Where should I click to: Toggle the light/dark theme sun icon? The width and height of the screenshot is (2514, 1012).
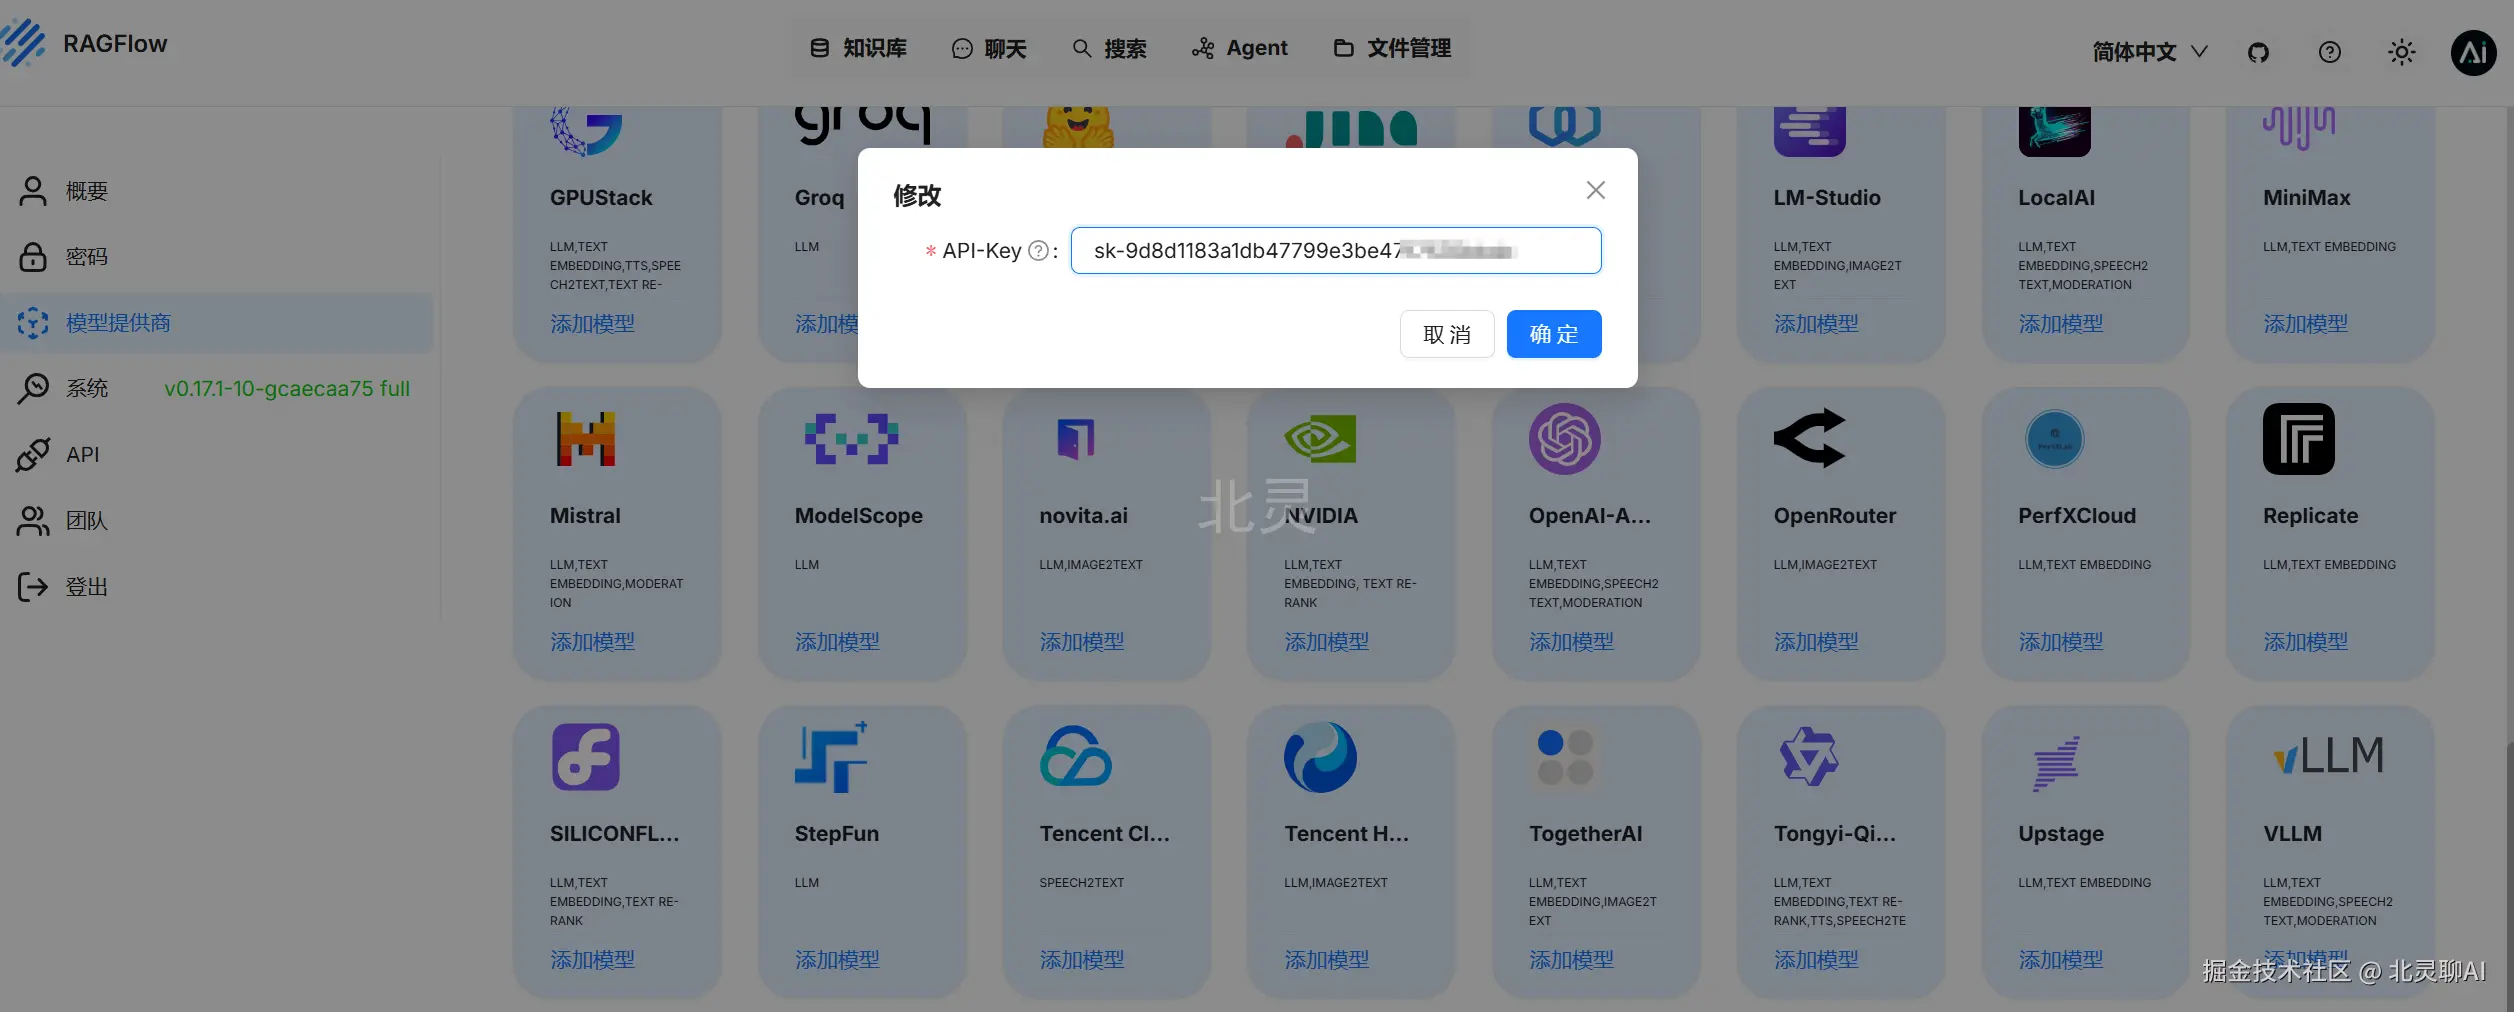(2401, 52)
